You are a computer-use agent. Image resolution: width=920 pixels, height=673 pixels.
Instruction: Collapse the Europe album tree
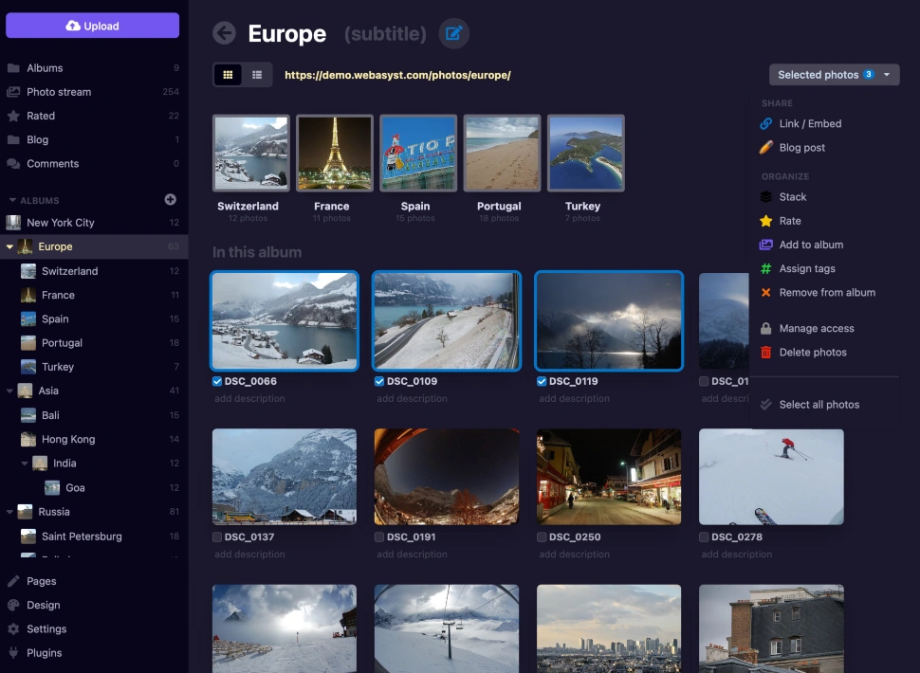tap(10, 247)
